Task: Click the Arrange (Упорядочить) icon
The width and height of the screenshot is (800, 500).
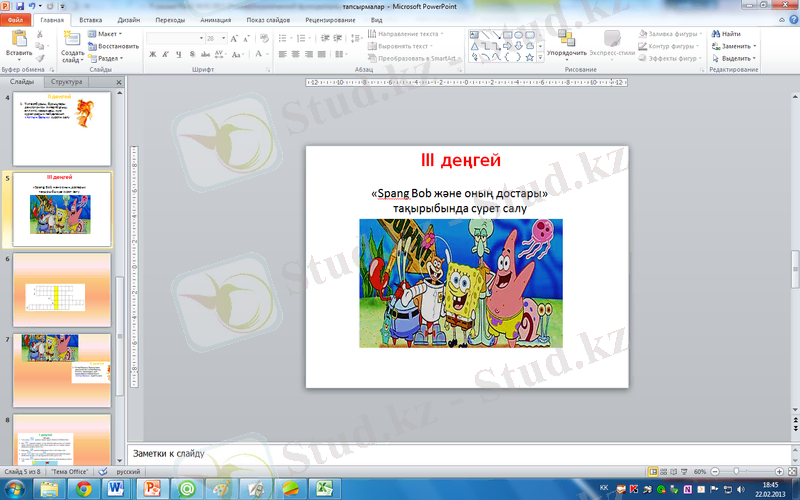Action: click(566, 39)
